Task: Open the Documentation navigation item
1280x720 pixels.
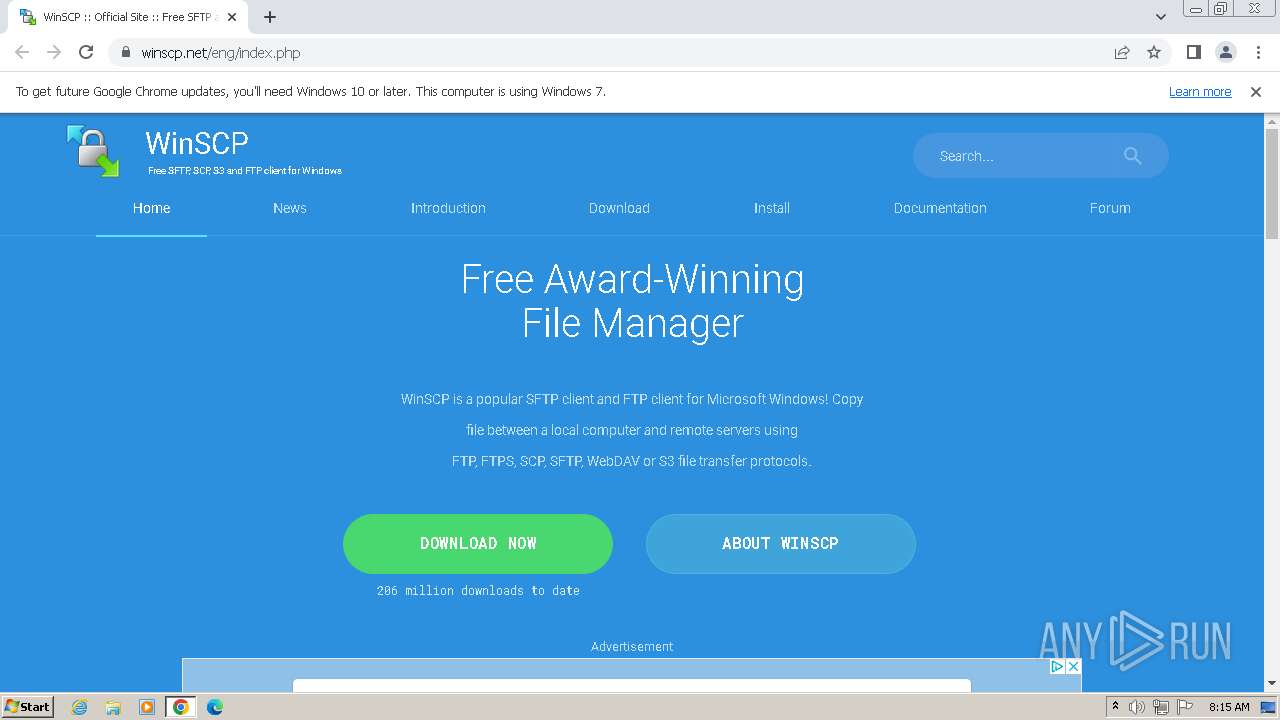Action: 940,208
